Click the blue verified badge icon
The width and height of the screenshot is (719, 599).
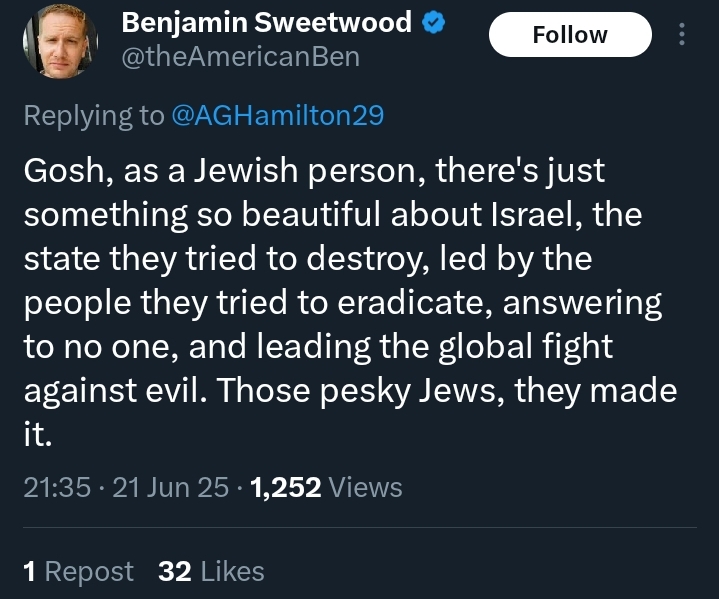click(433, 23)
